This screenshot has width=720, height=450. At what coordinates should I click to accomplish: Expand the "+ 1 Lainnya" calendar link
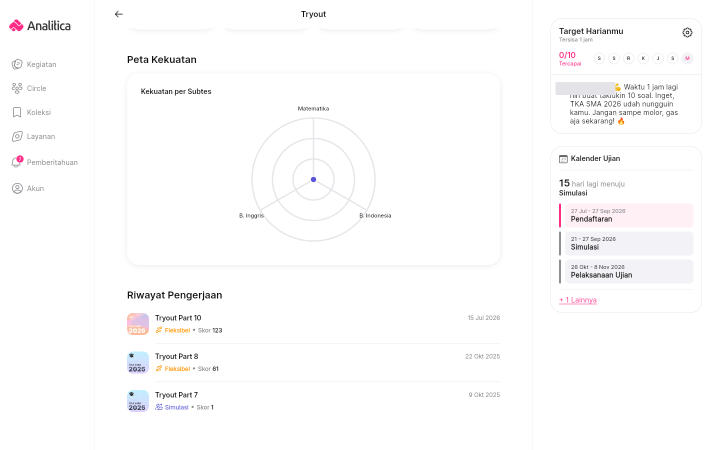click(x=578, y=300)
